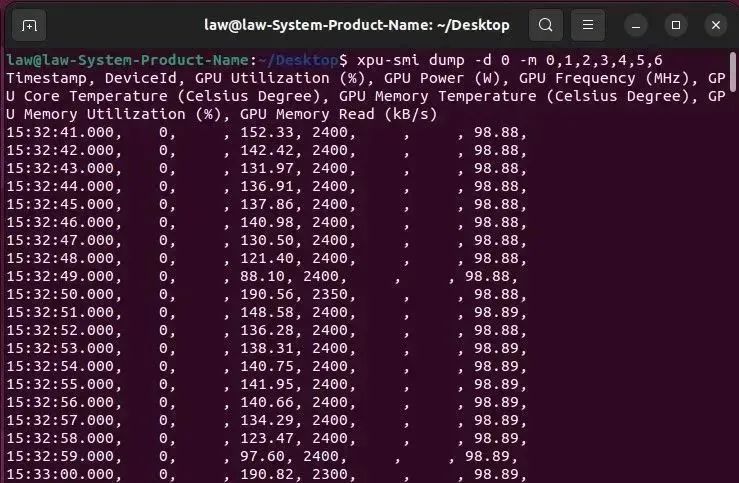Click power value 152.33
739x483 pixels.
coord(267,132)
